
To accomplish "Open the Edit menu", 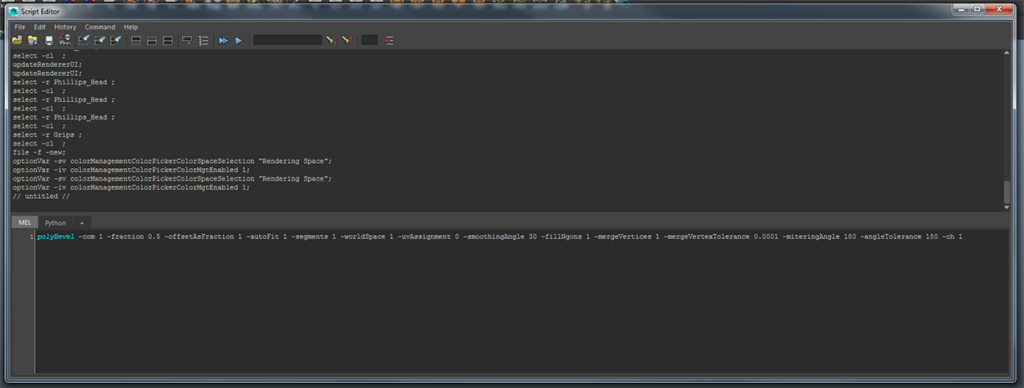I will click(40, 27).
